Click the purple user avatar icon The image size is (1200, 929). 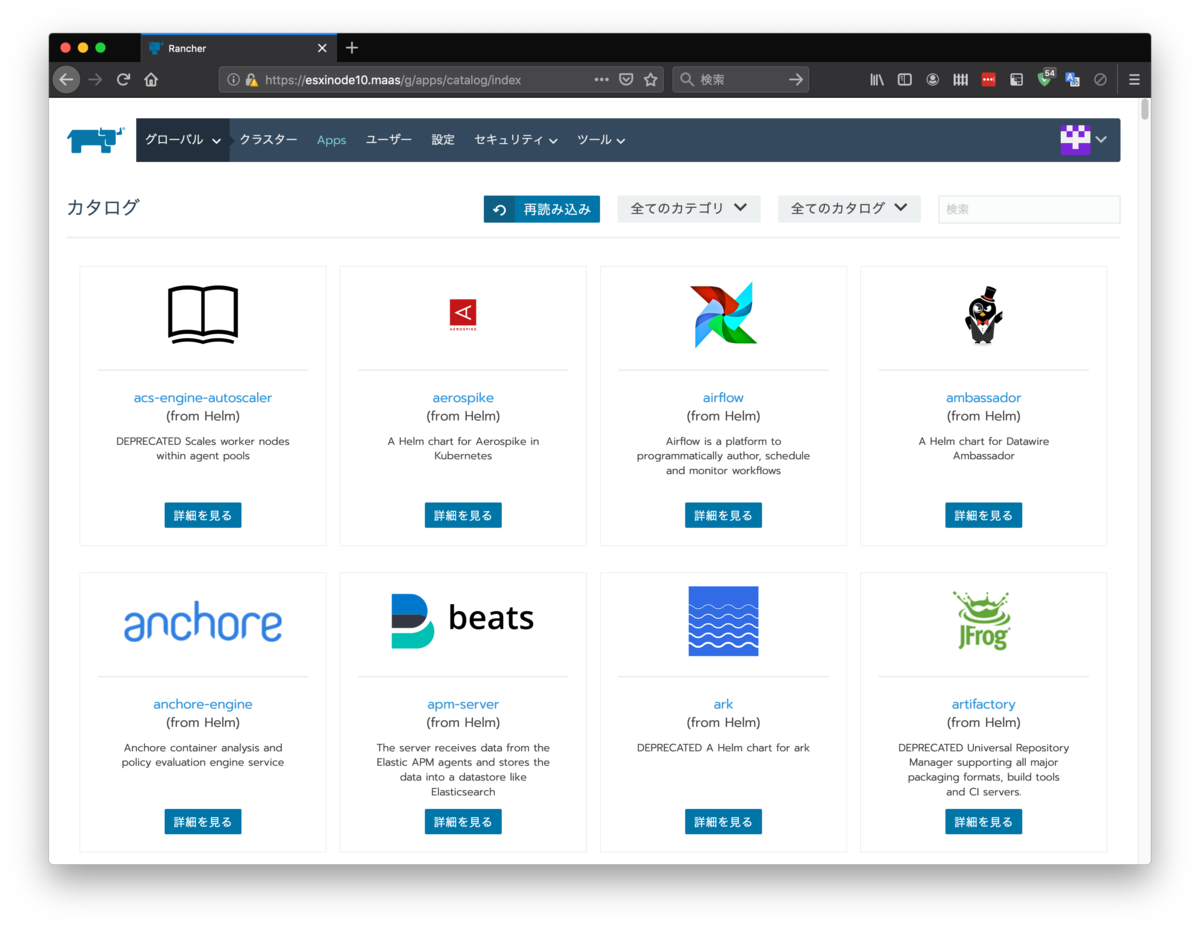click(x=1075, y=140)
